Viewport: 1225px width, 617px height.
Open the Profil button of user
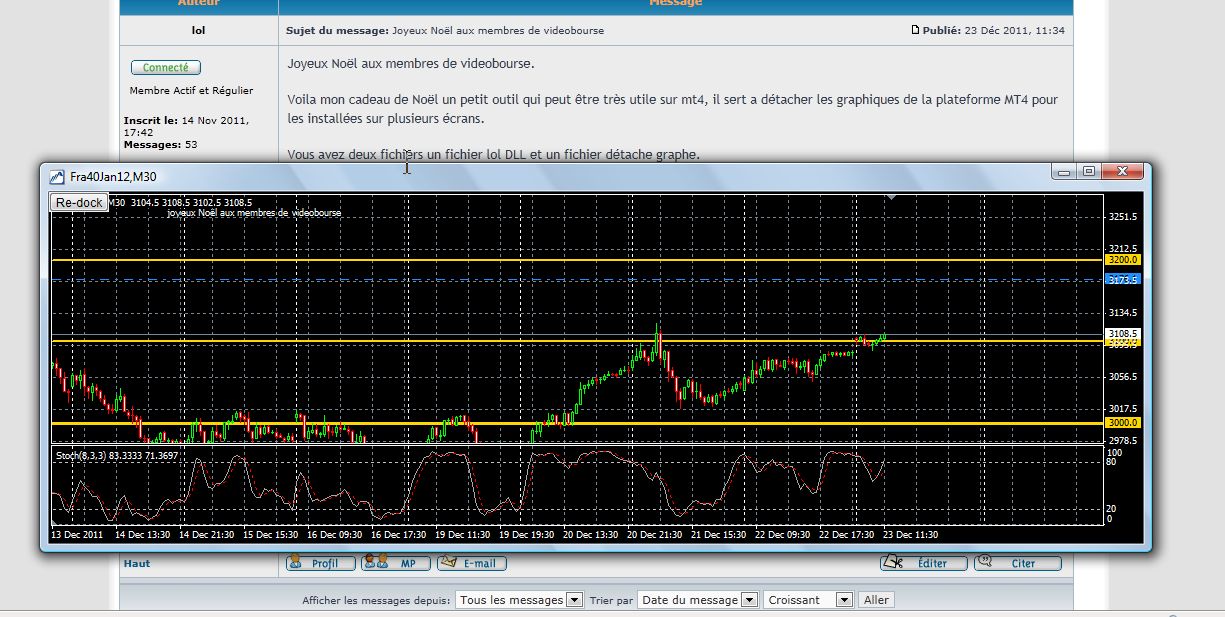click(320, 564)
